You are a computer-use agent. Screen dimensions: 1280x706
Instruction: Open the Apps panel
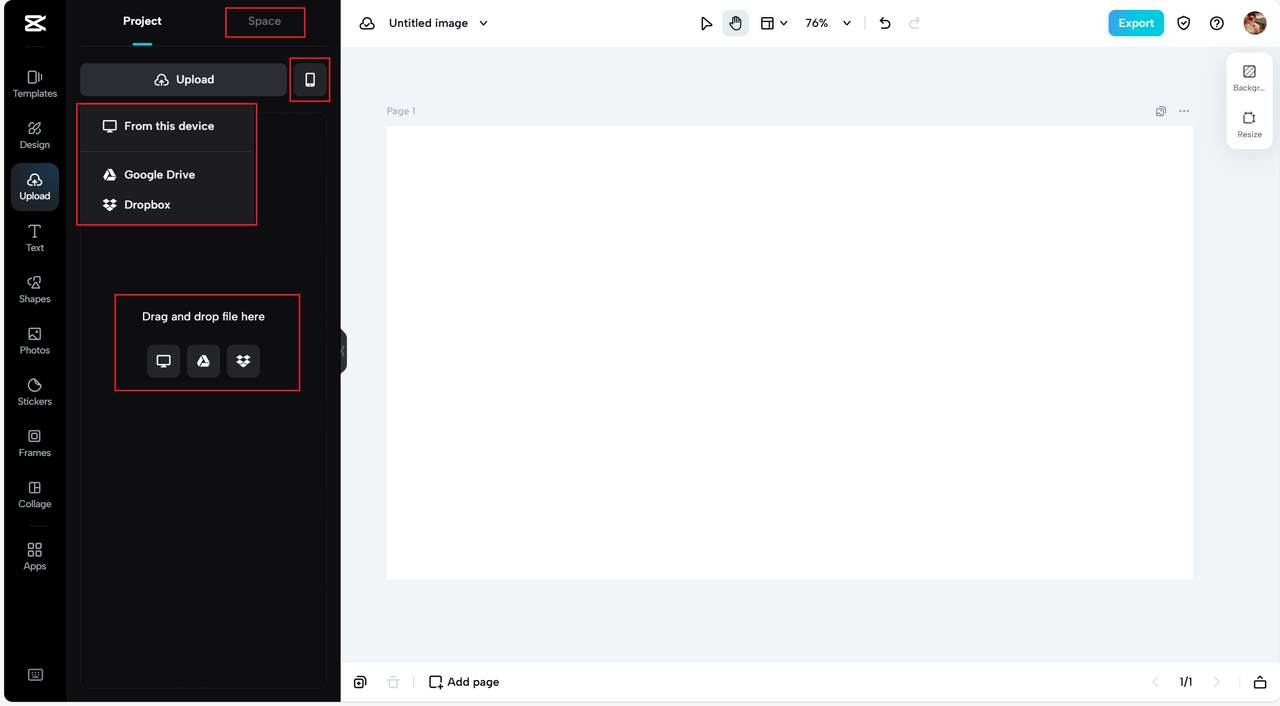35,557
